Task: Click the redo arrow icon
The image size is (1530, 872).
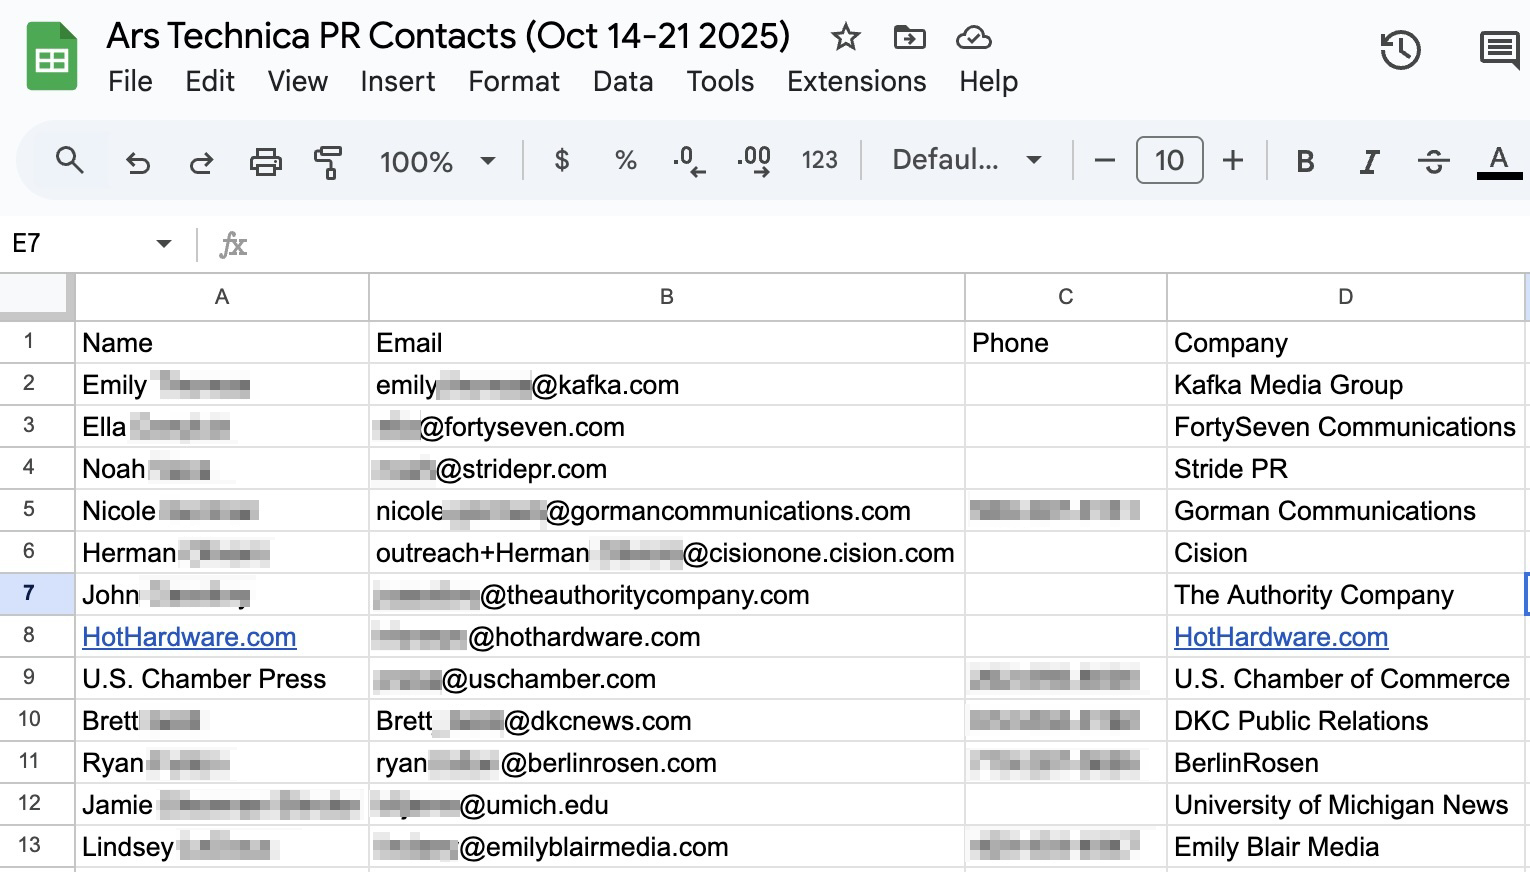Action: [x=201, y=161]
